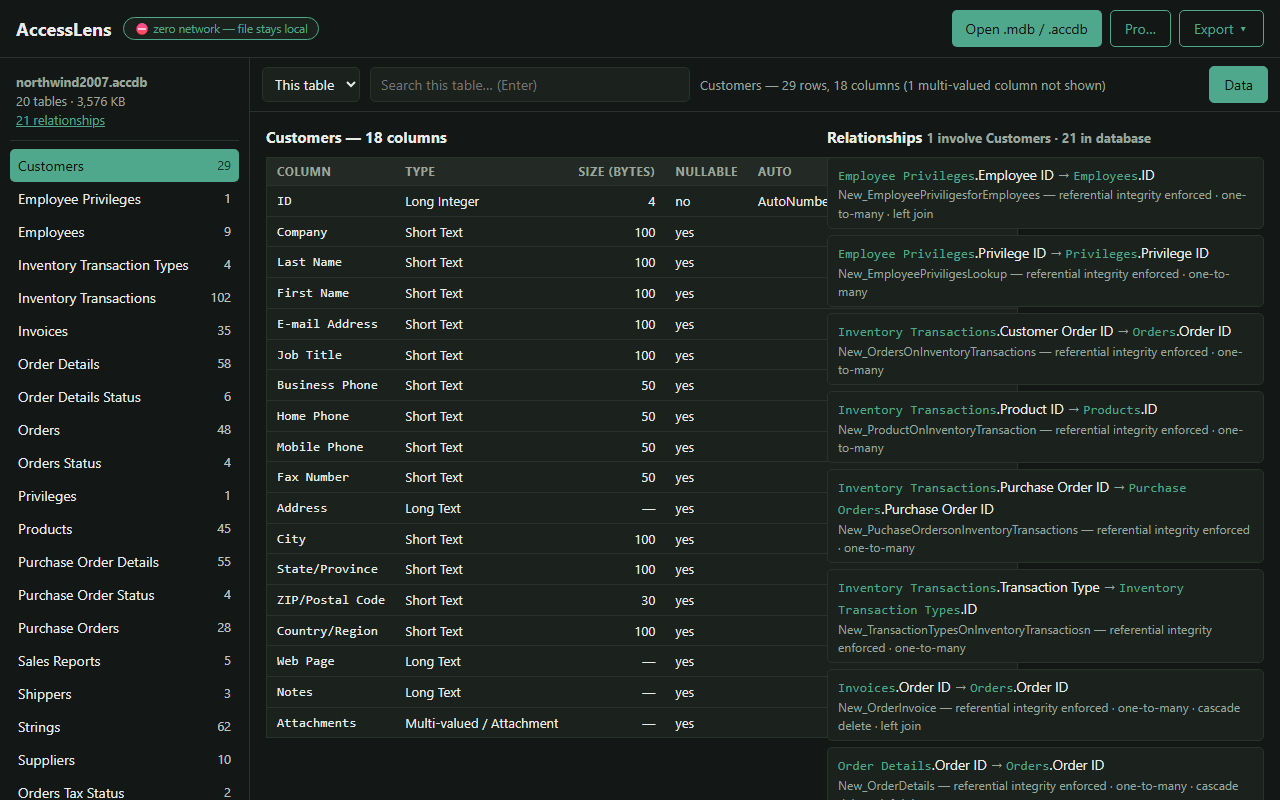
Task: Select the Employees table in sidebar
Action: coord(124,232)
